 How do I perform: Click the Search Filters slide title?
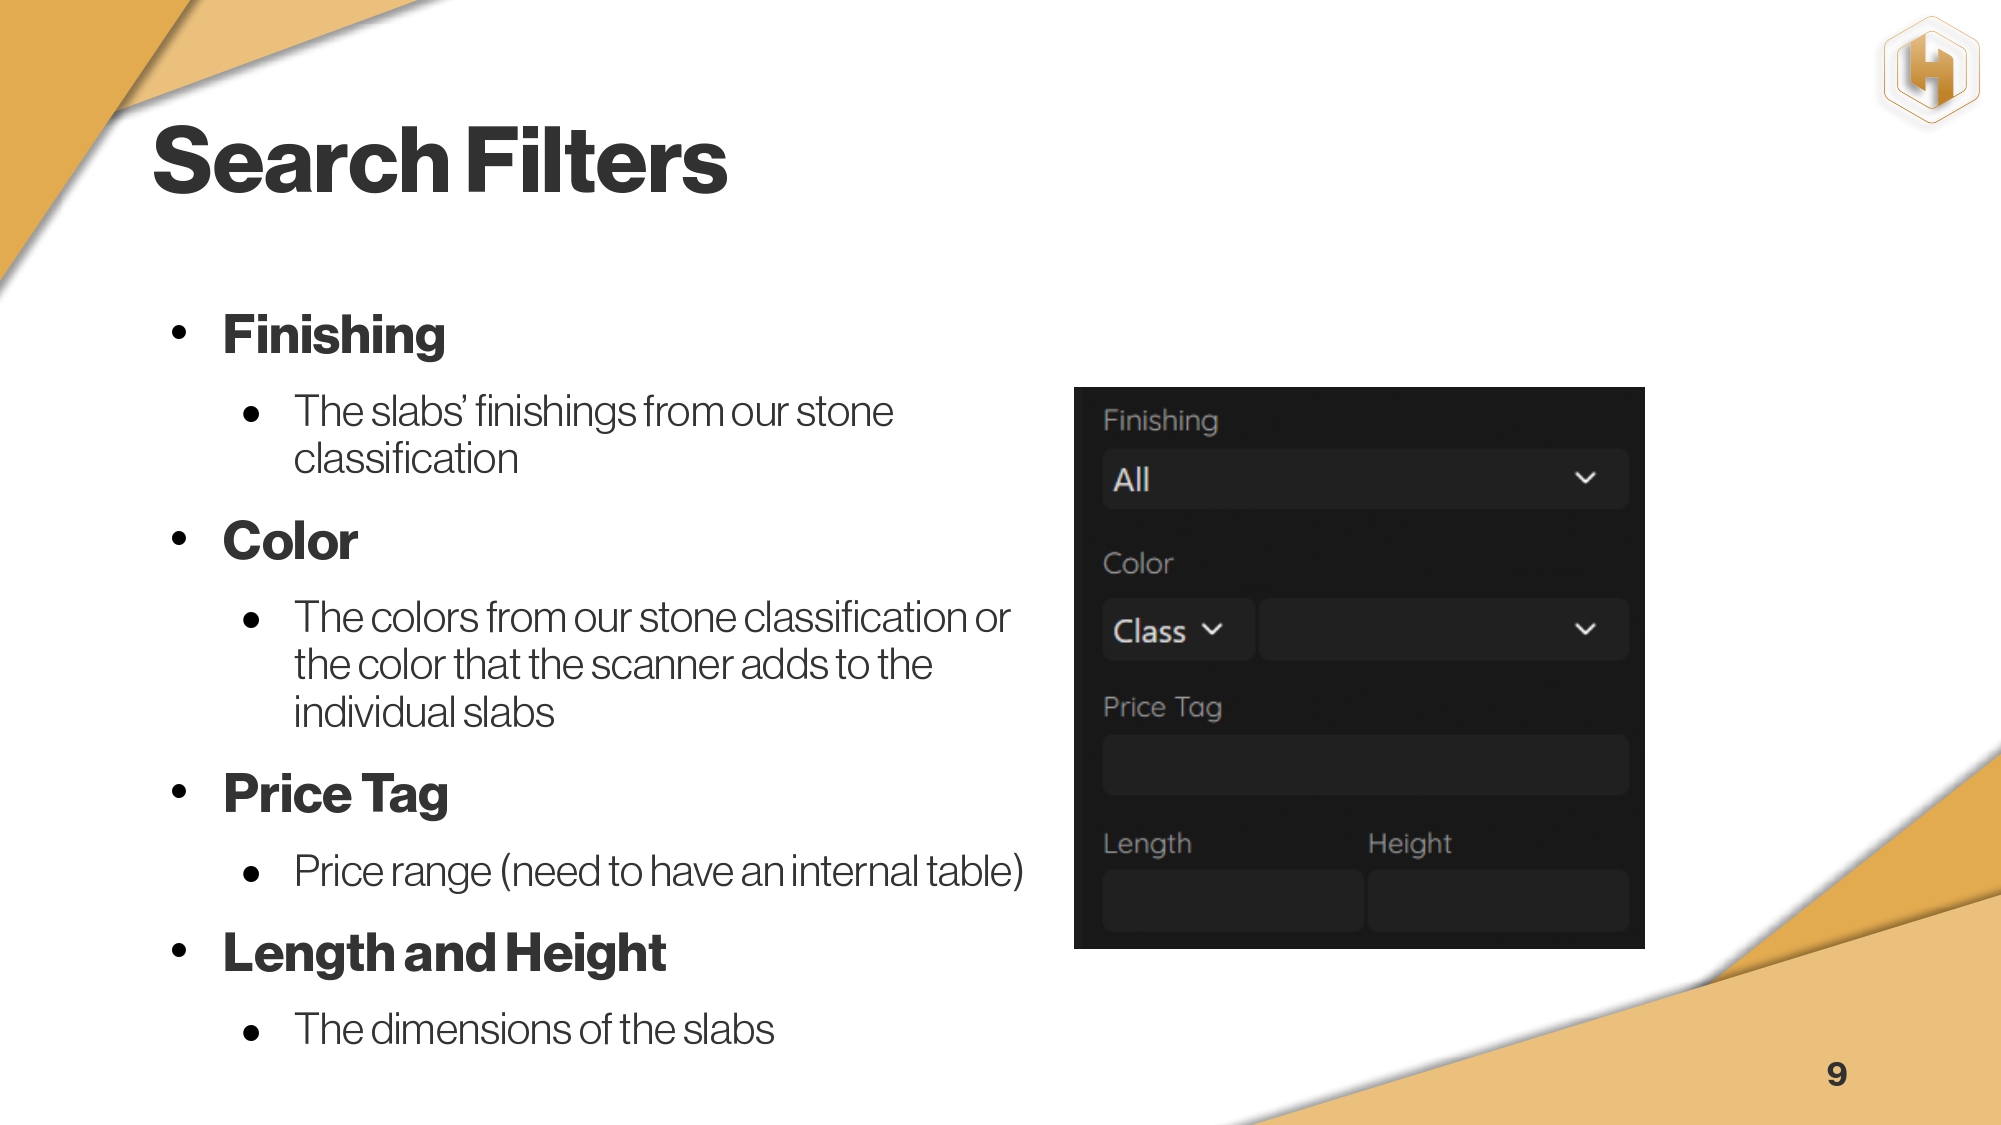pyautogui.click(x=440, y=161)
